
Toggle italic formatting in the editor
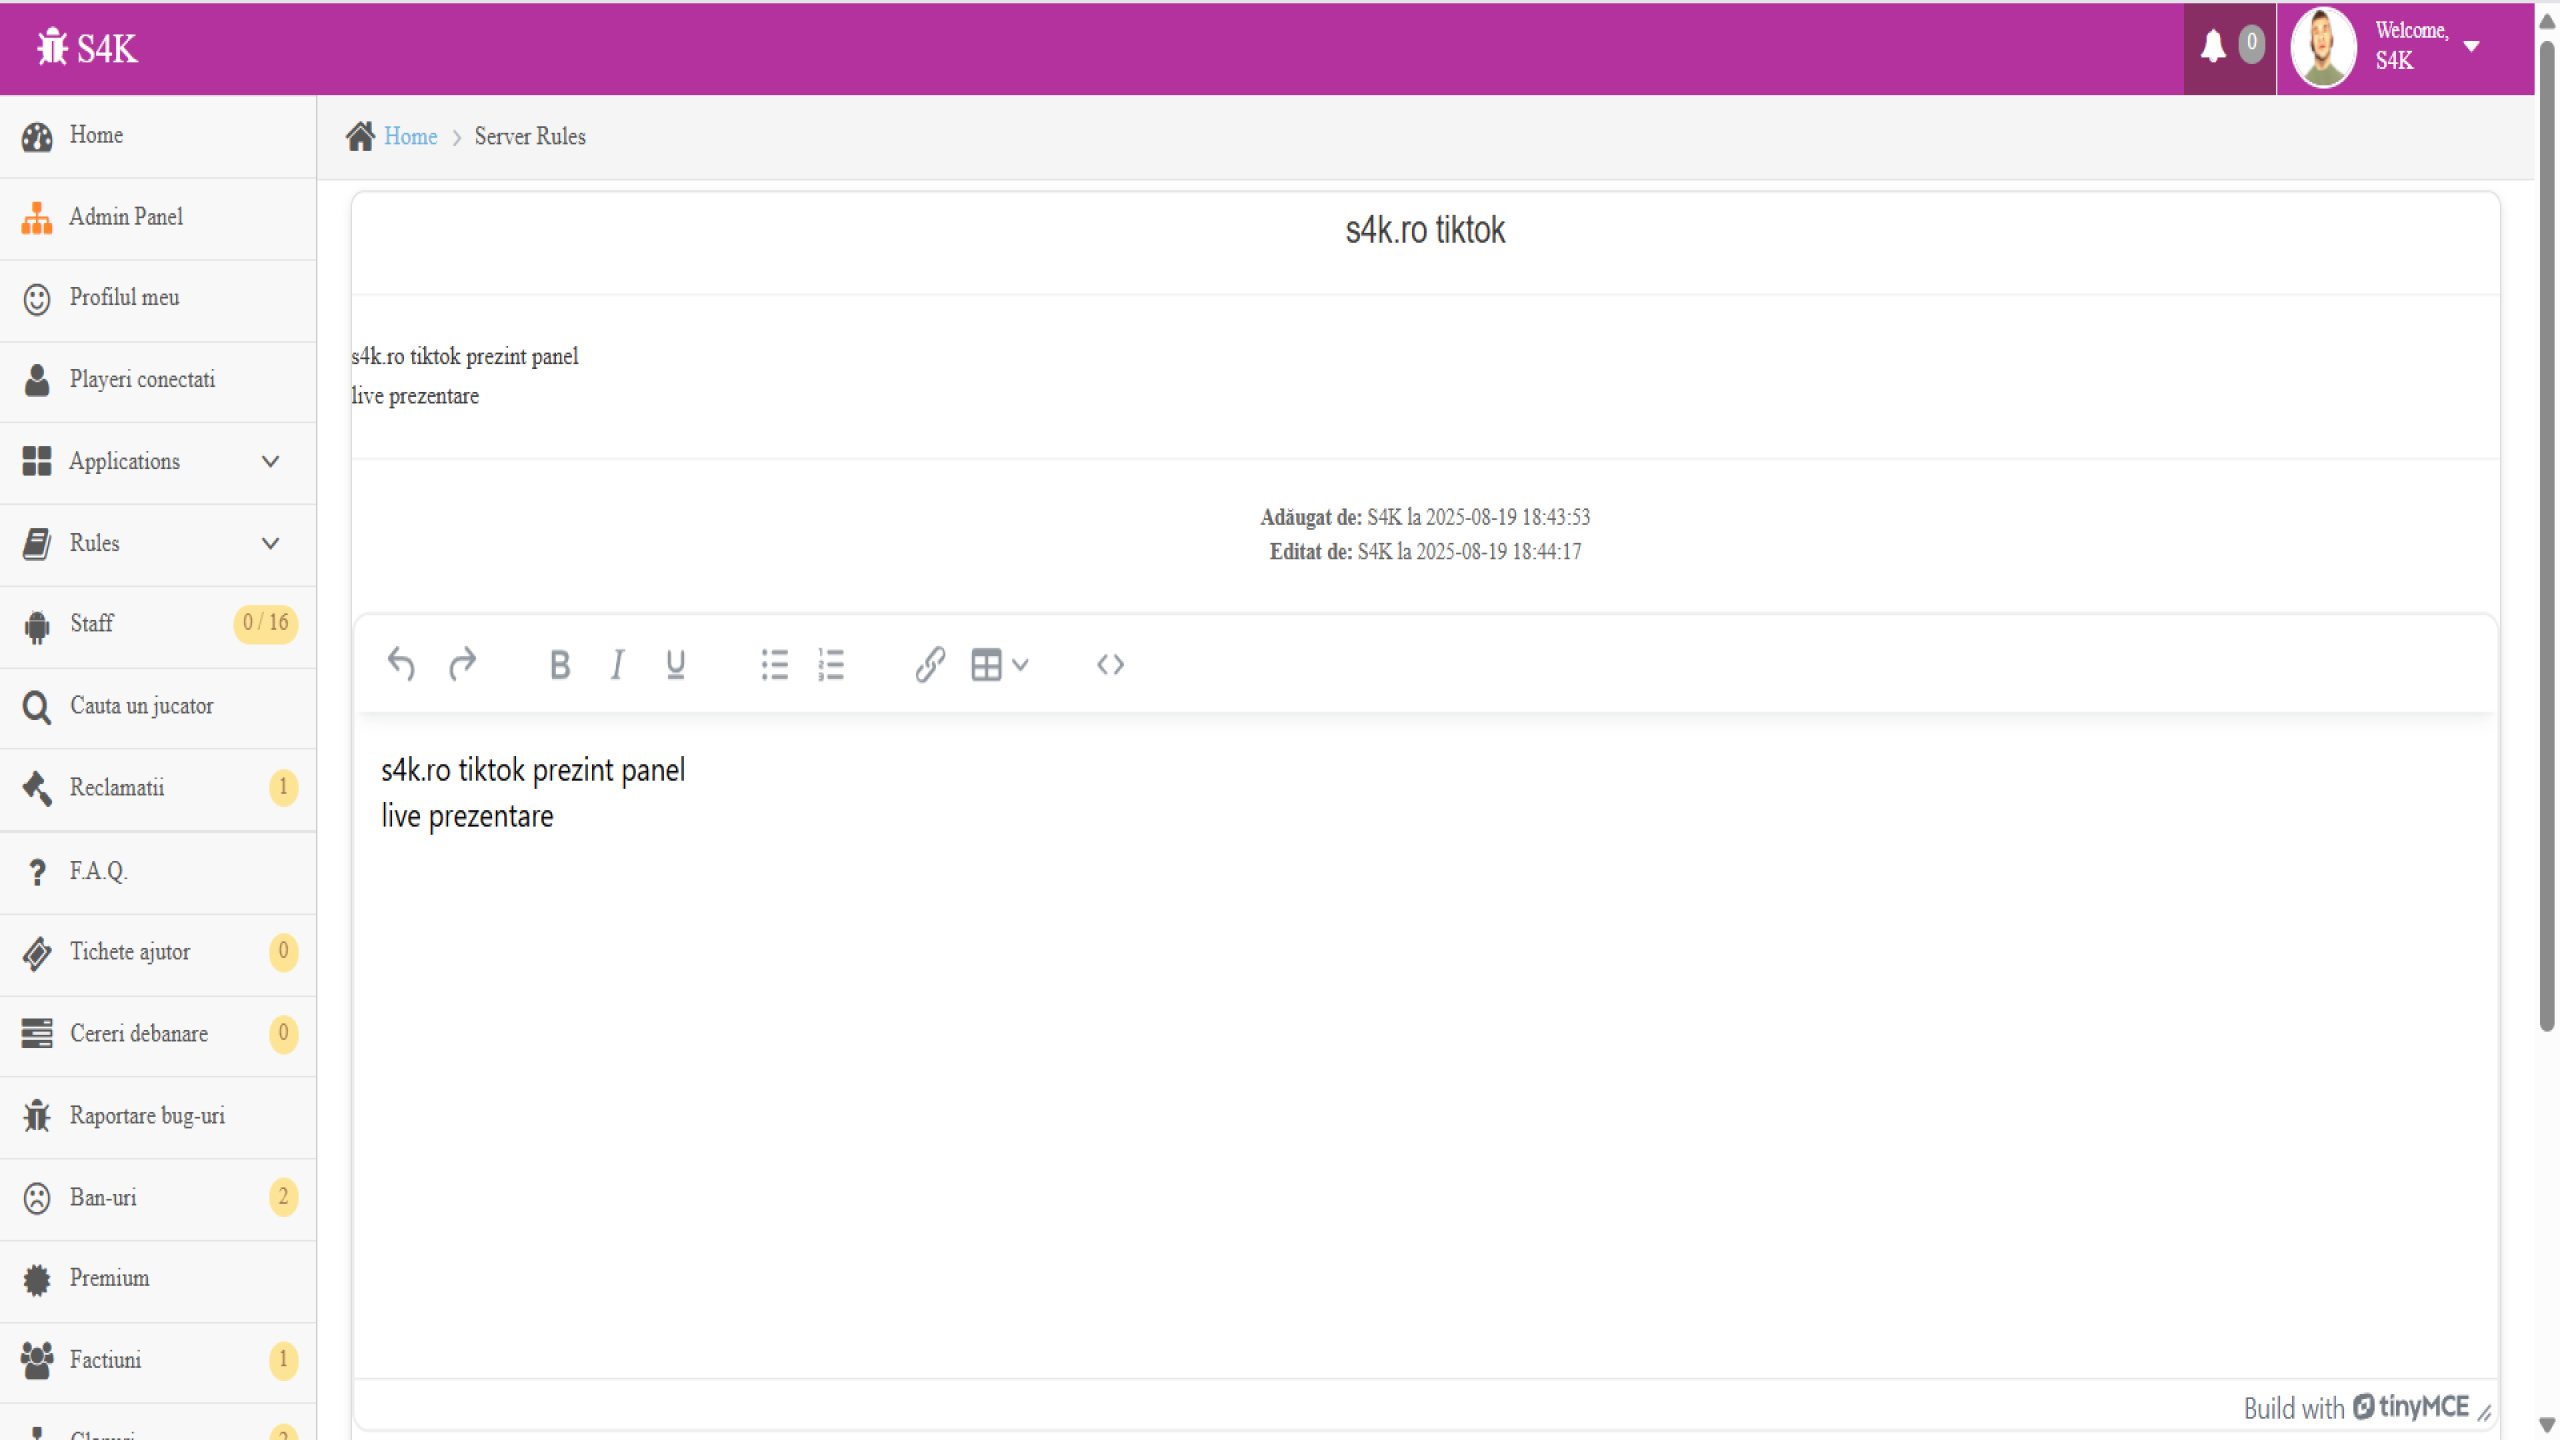pyautogui.click(x=617, y=664)
